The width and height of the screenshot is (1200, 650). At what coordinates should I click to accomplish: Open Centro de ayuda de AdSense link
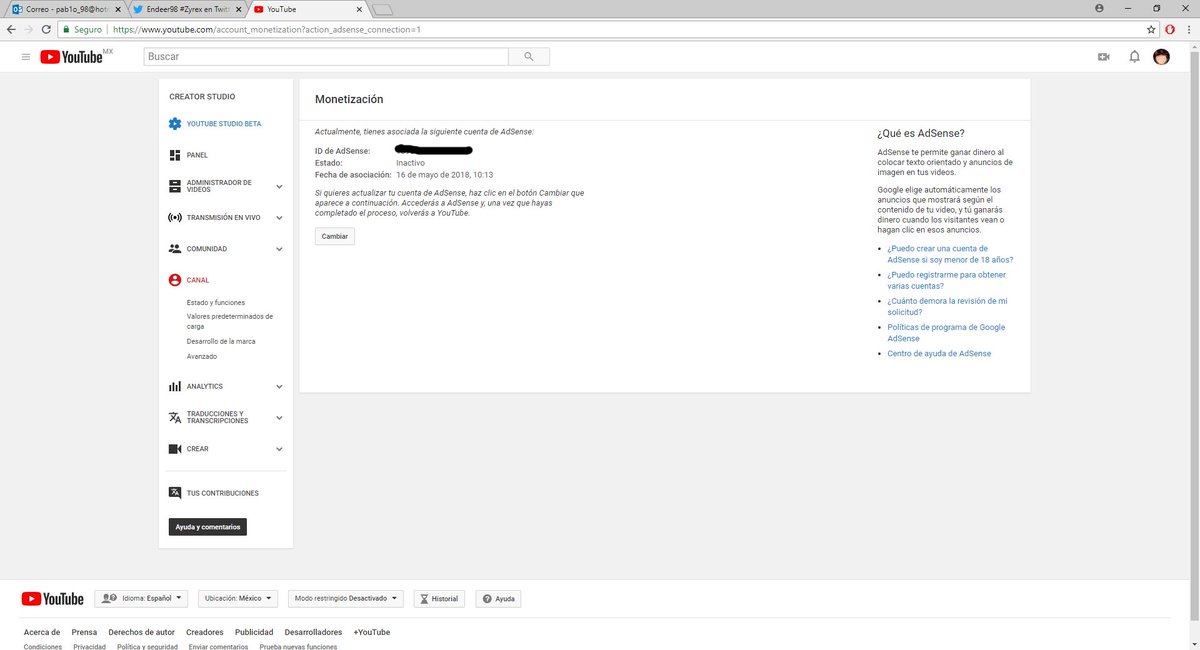click(x=939, y=353)
